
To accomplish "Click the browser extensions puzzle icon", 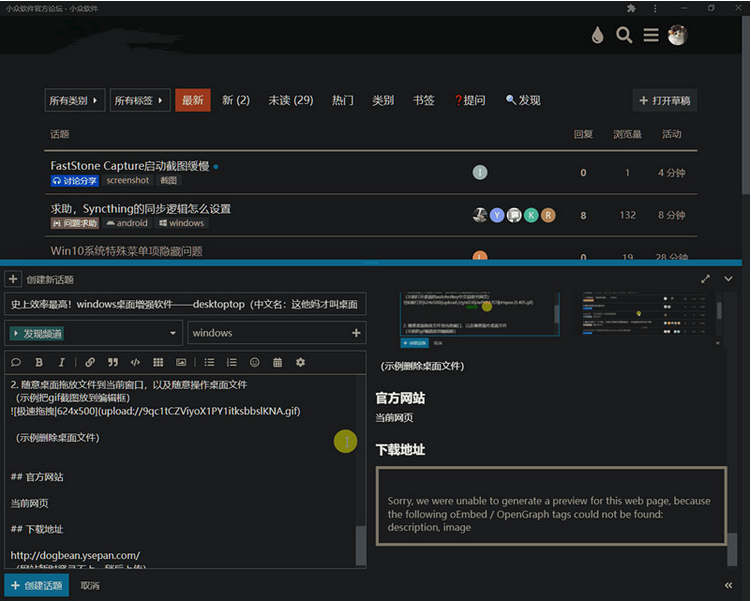I will tap(631, 8).
